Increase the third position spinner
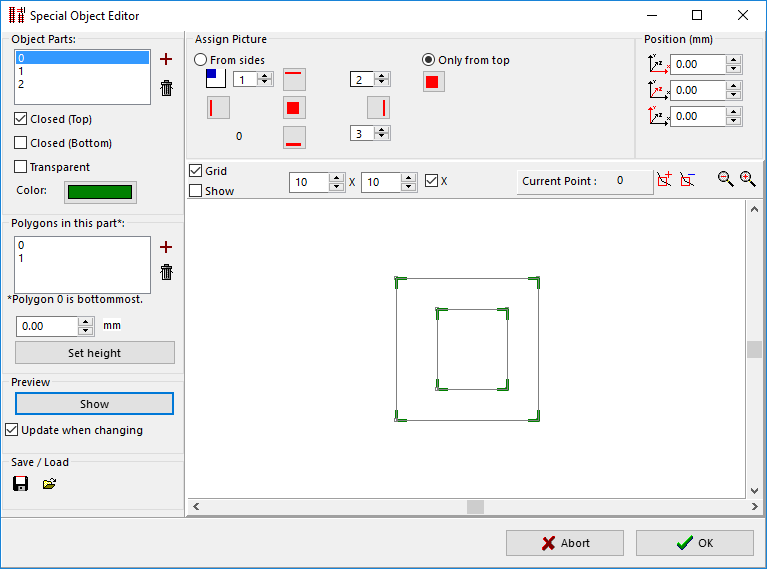Viewport: 767px width, 569px height. coord(733,112)
